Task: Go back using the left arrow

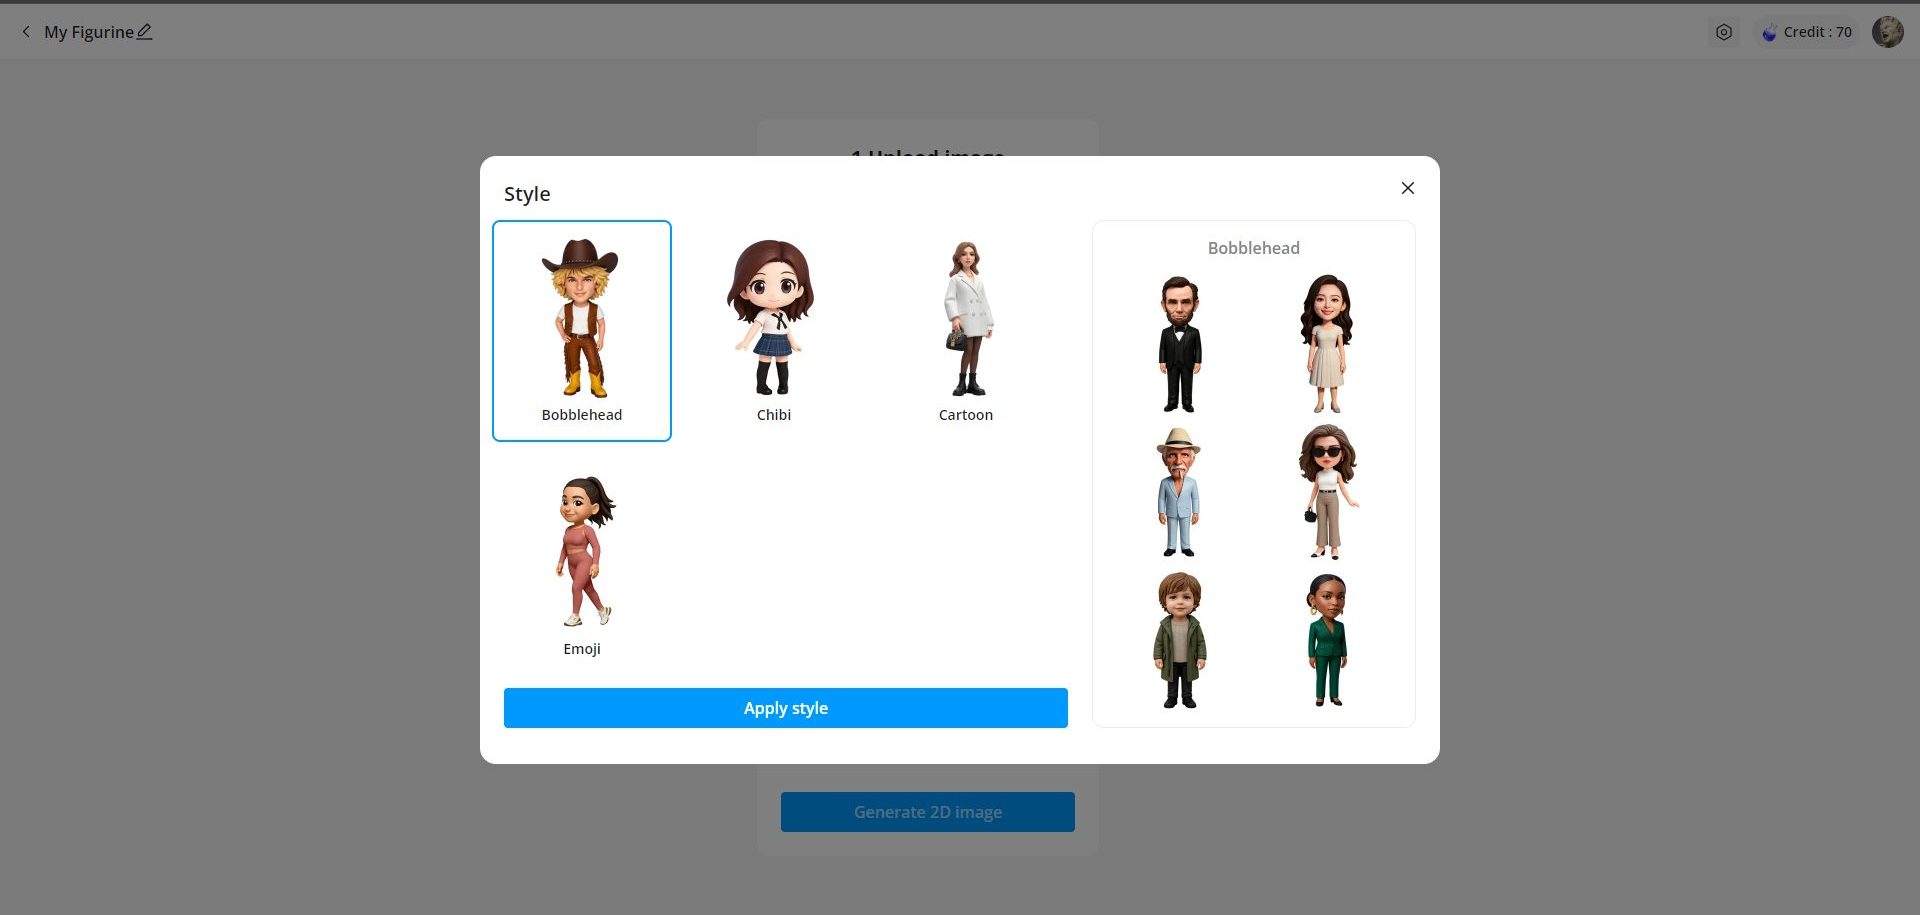Action: point(26,32)
